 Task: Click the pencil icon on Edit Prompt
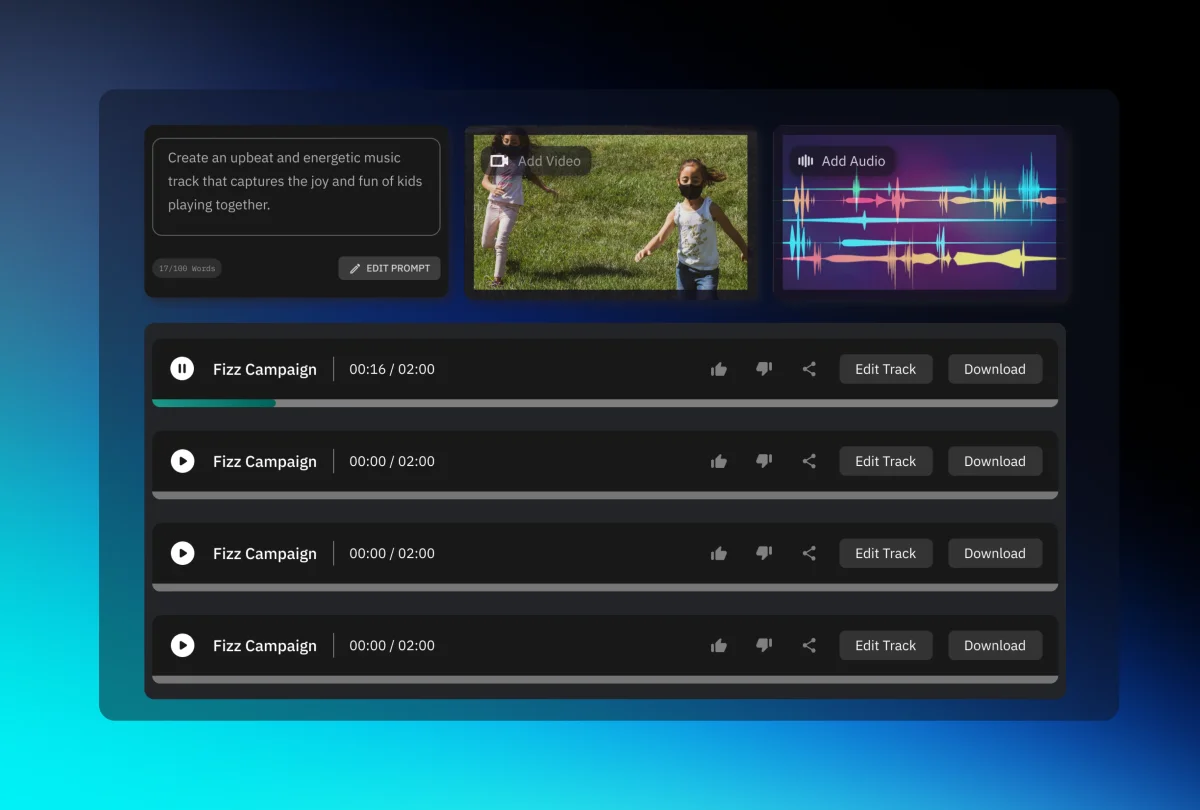click(x=355, y=268)
